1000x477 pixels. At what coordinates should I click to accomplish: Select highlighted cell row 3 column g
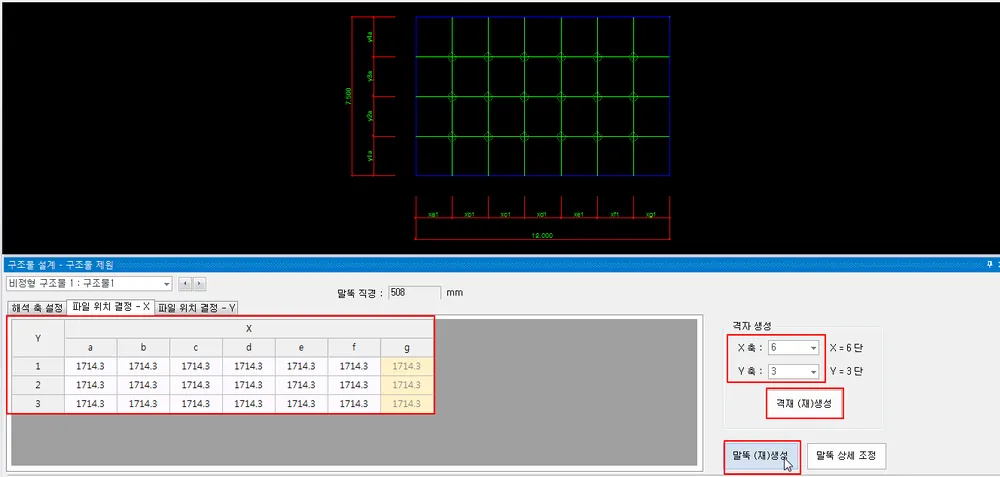pyautogui.click(x=407, y=404)
